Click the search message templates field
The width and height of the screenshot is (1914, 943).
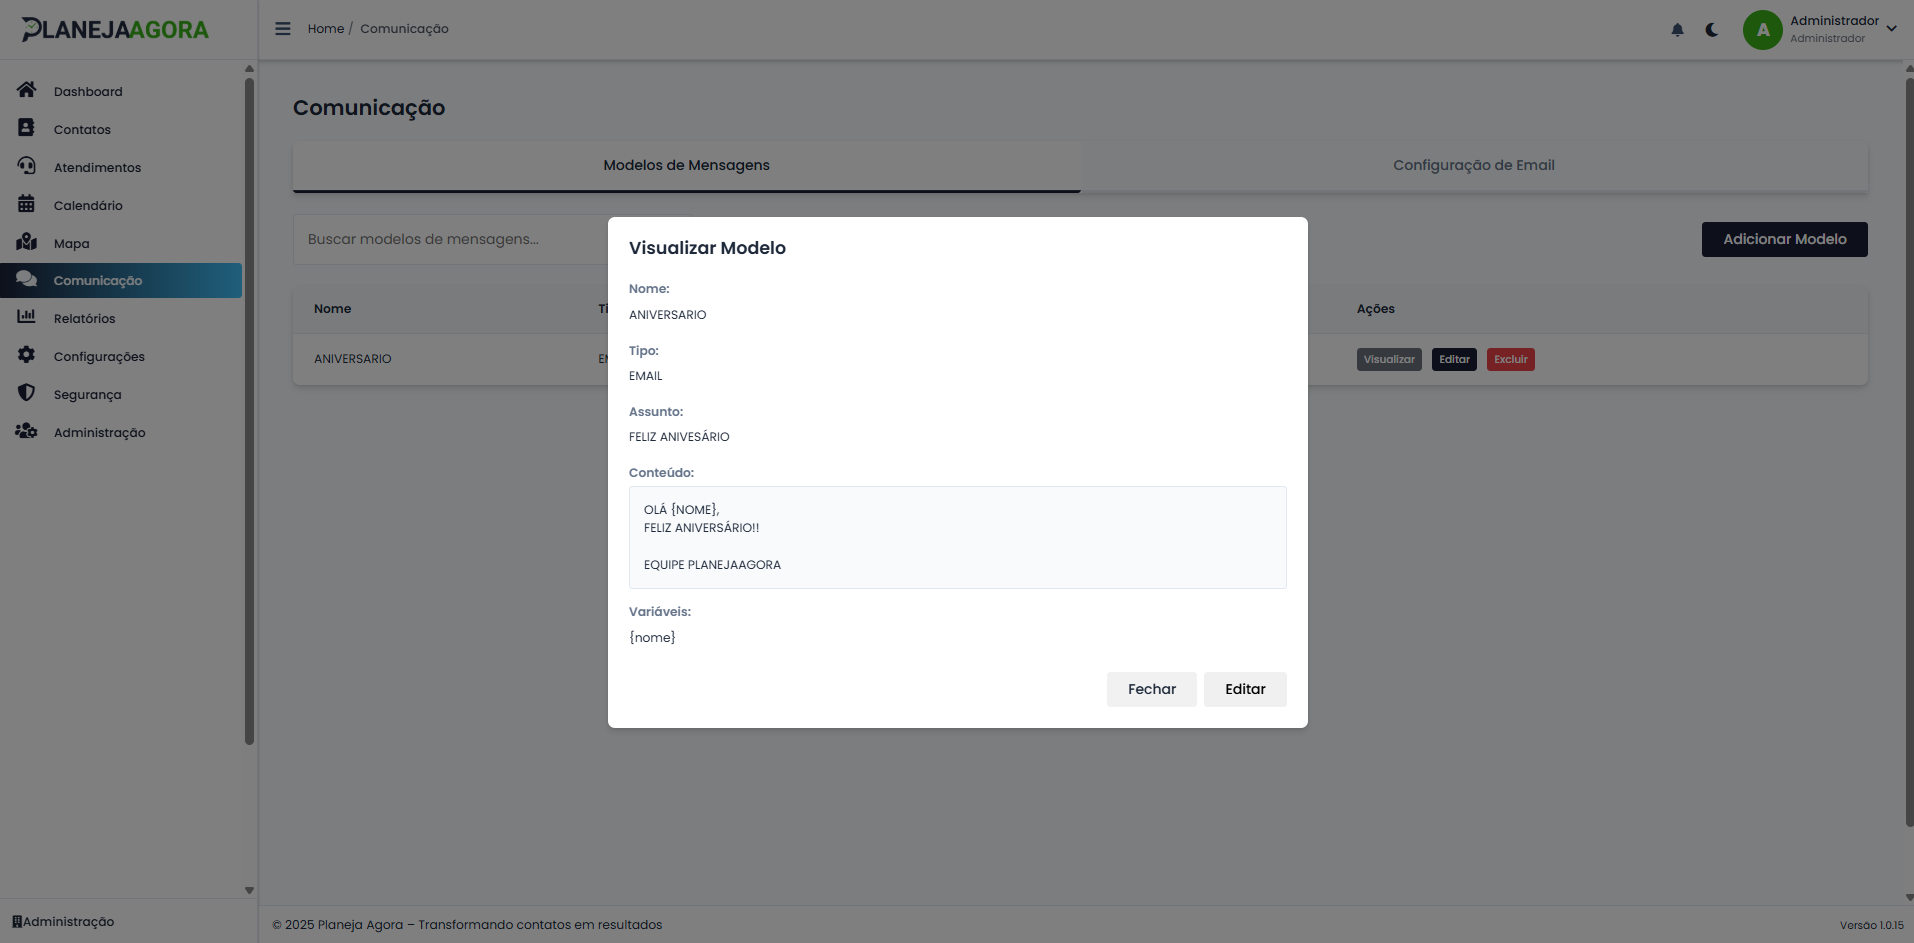(450, 240)
